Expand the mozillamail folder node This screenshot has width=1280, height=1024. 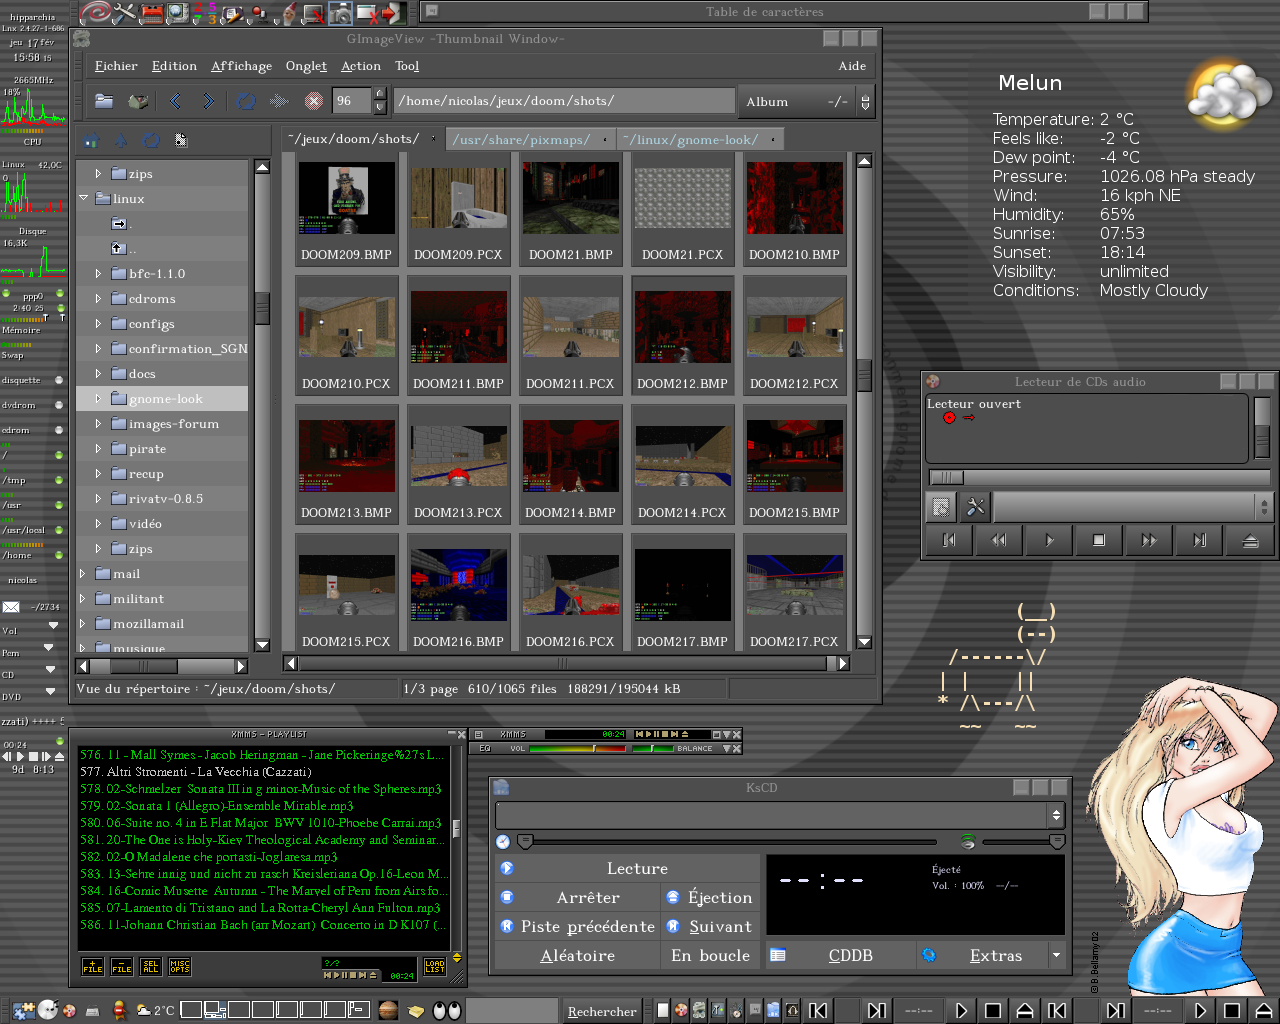[x=83, y=624]
